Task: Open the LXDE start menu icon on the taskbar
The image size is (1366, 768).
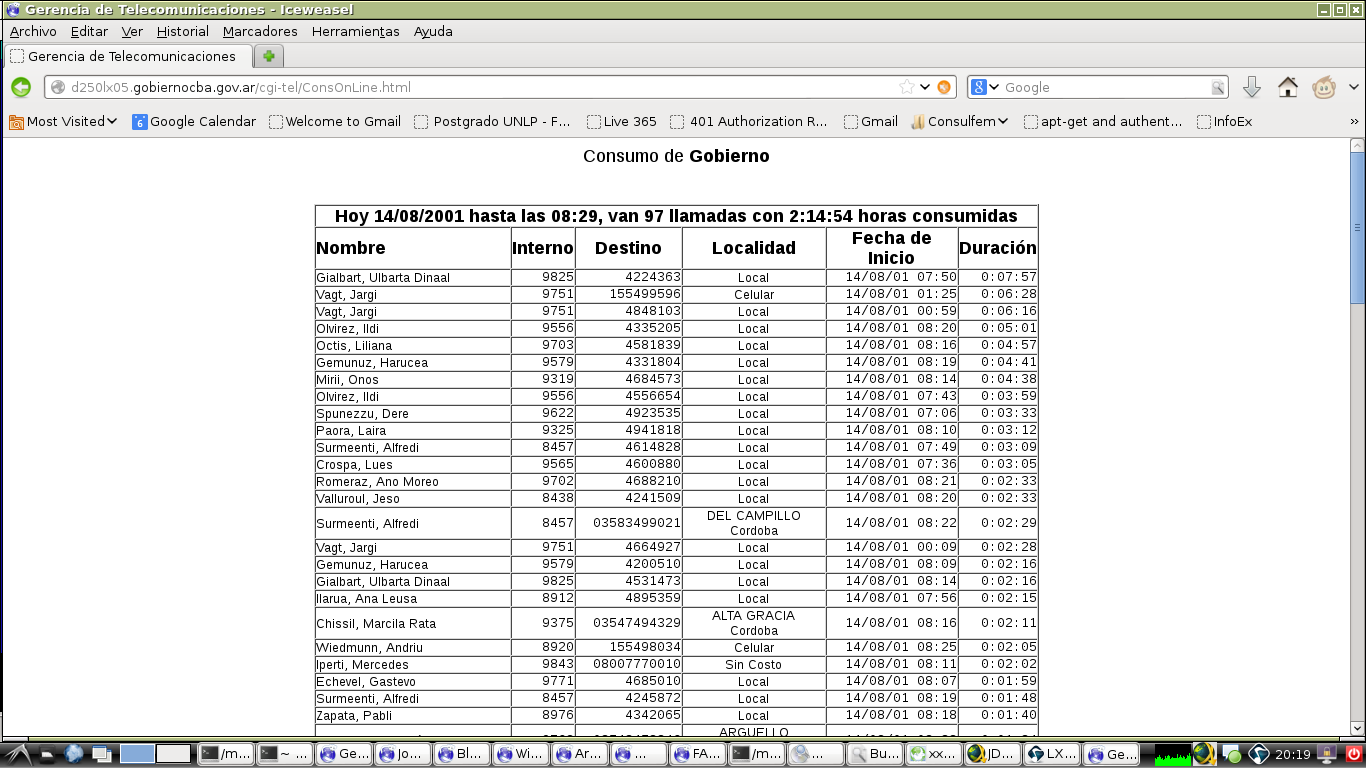Action: 17,754
